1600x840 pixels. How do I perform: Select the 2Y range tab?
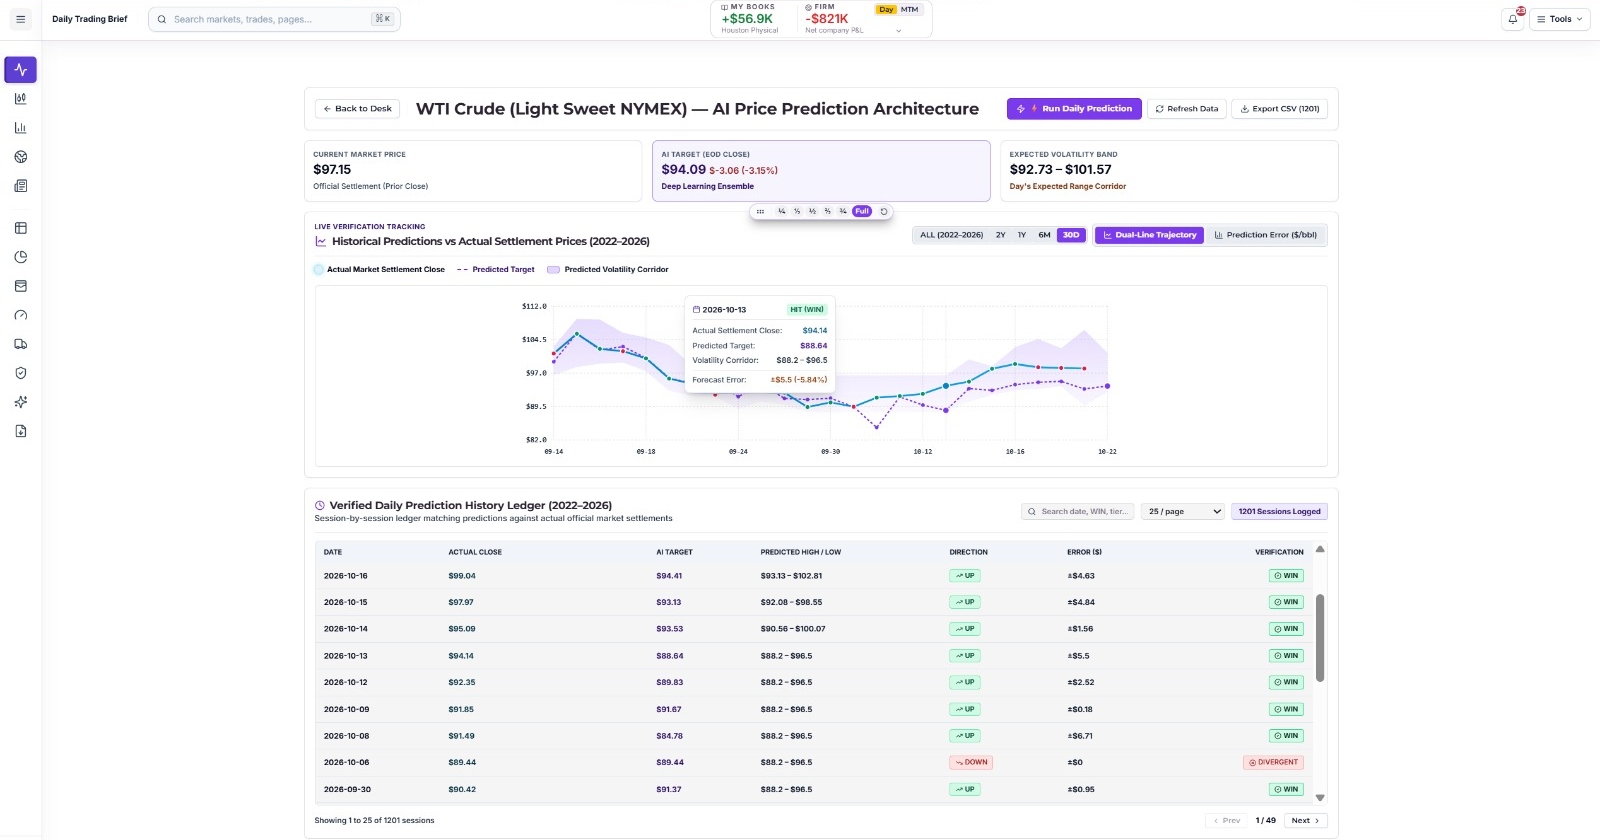(1000, 235)
